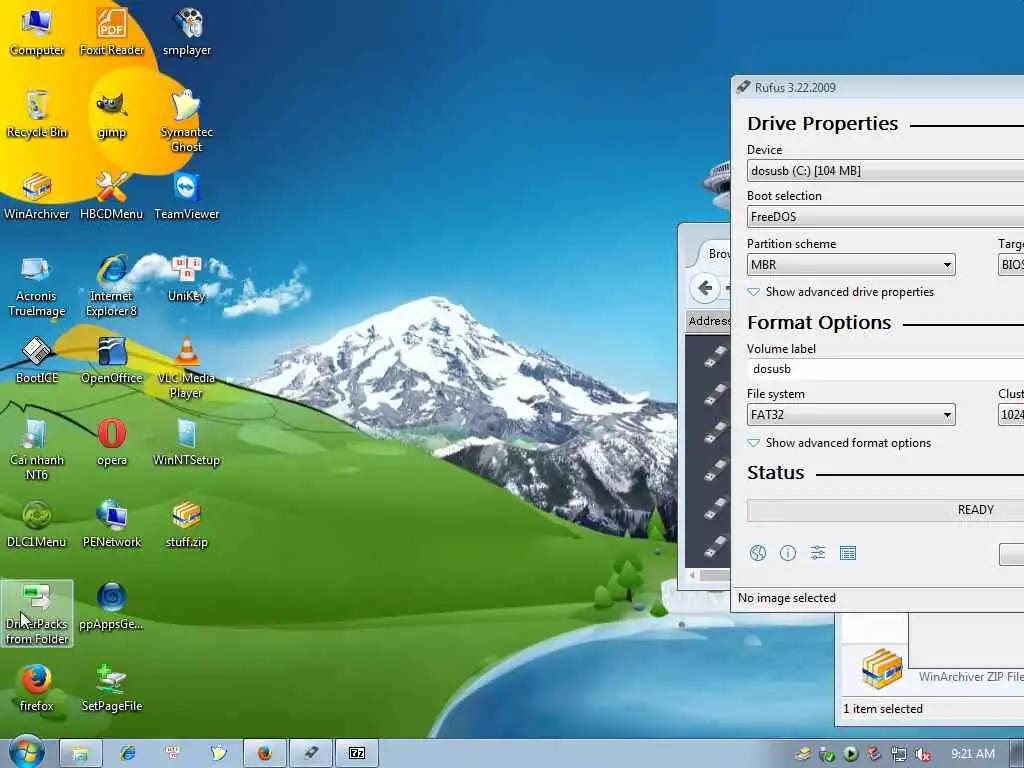Open Rufus language globe icon
The image size is (1024, 768).
tap(758, 554)
